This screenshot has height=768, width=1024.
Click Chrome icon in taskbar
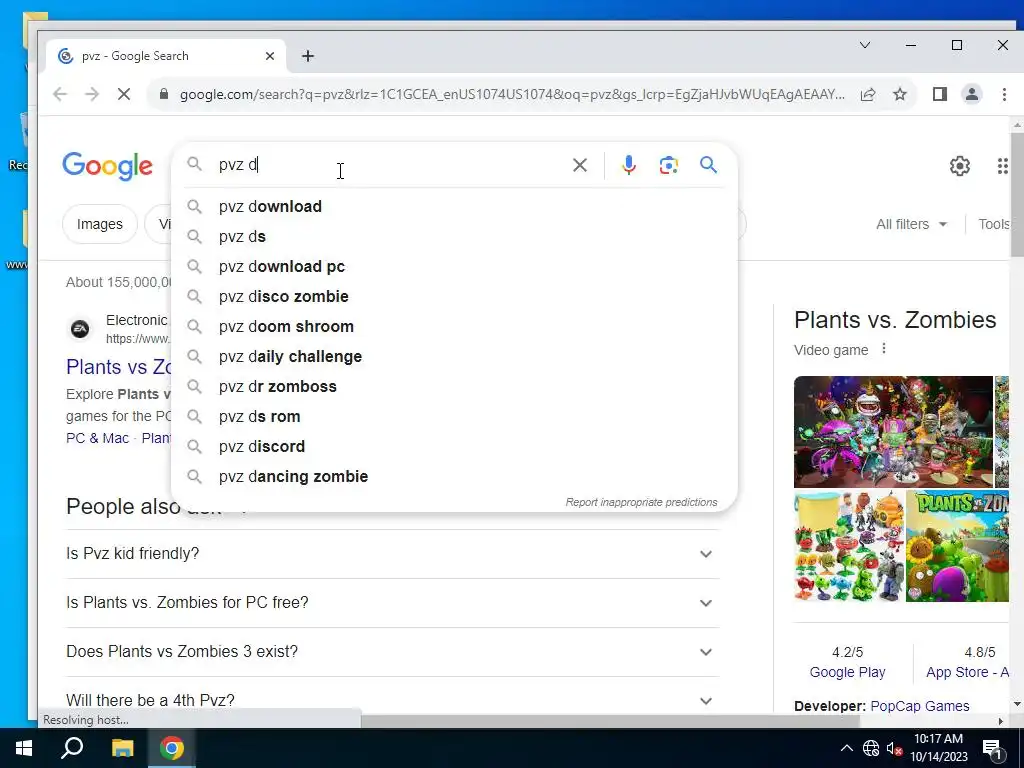click(x=172, y=748)
